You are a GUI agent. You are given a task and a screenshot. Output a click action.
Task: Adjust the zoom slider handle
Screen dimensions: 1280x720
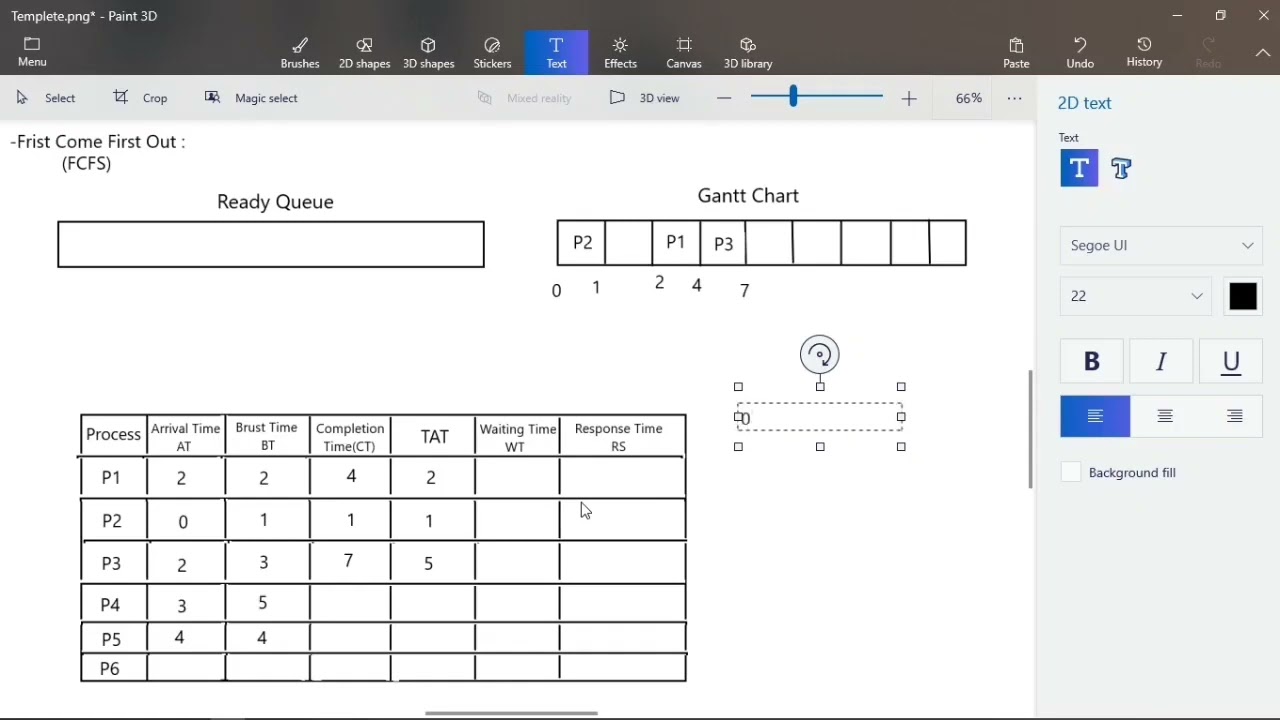click(x=793, y=97)
